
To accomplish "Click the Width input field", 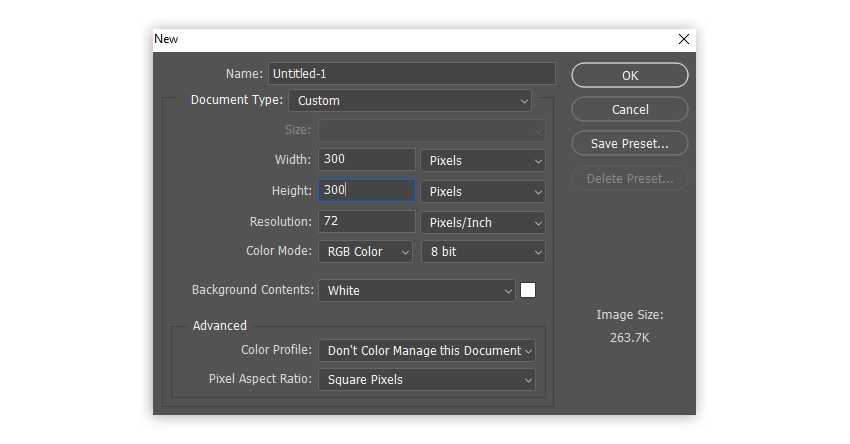I will 366,159.
